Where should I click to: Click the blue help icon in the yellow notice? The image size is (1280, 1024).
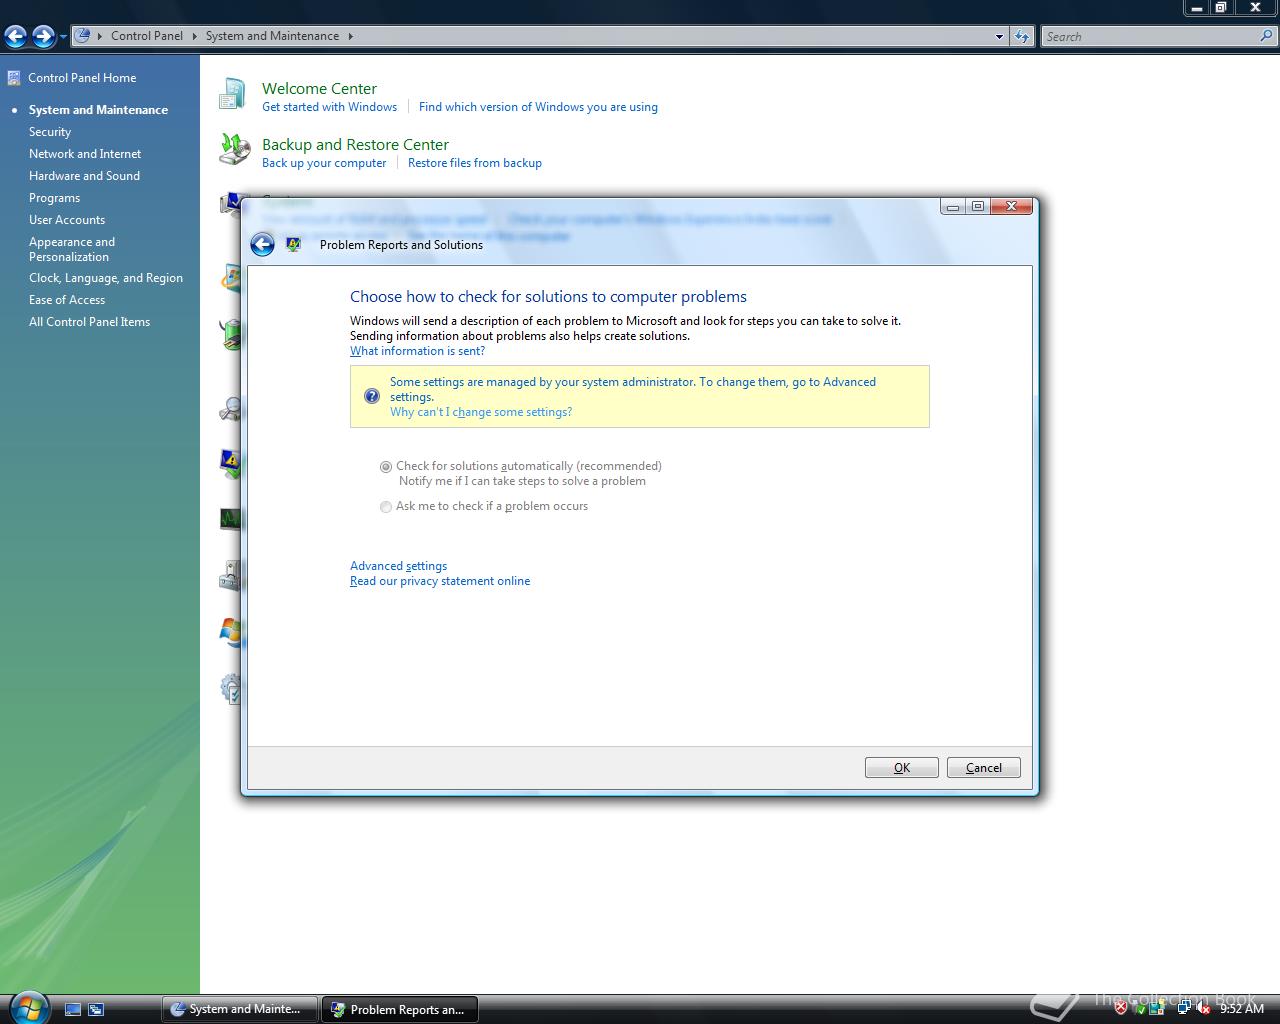click(x=372, y=396)
